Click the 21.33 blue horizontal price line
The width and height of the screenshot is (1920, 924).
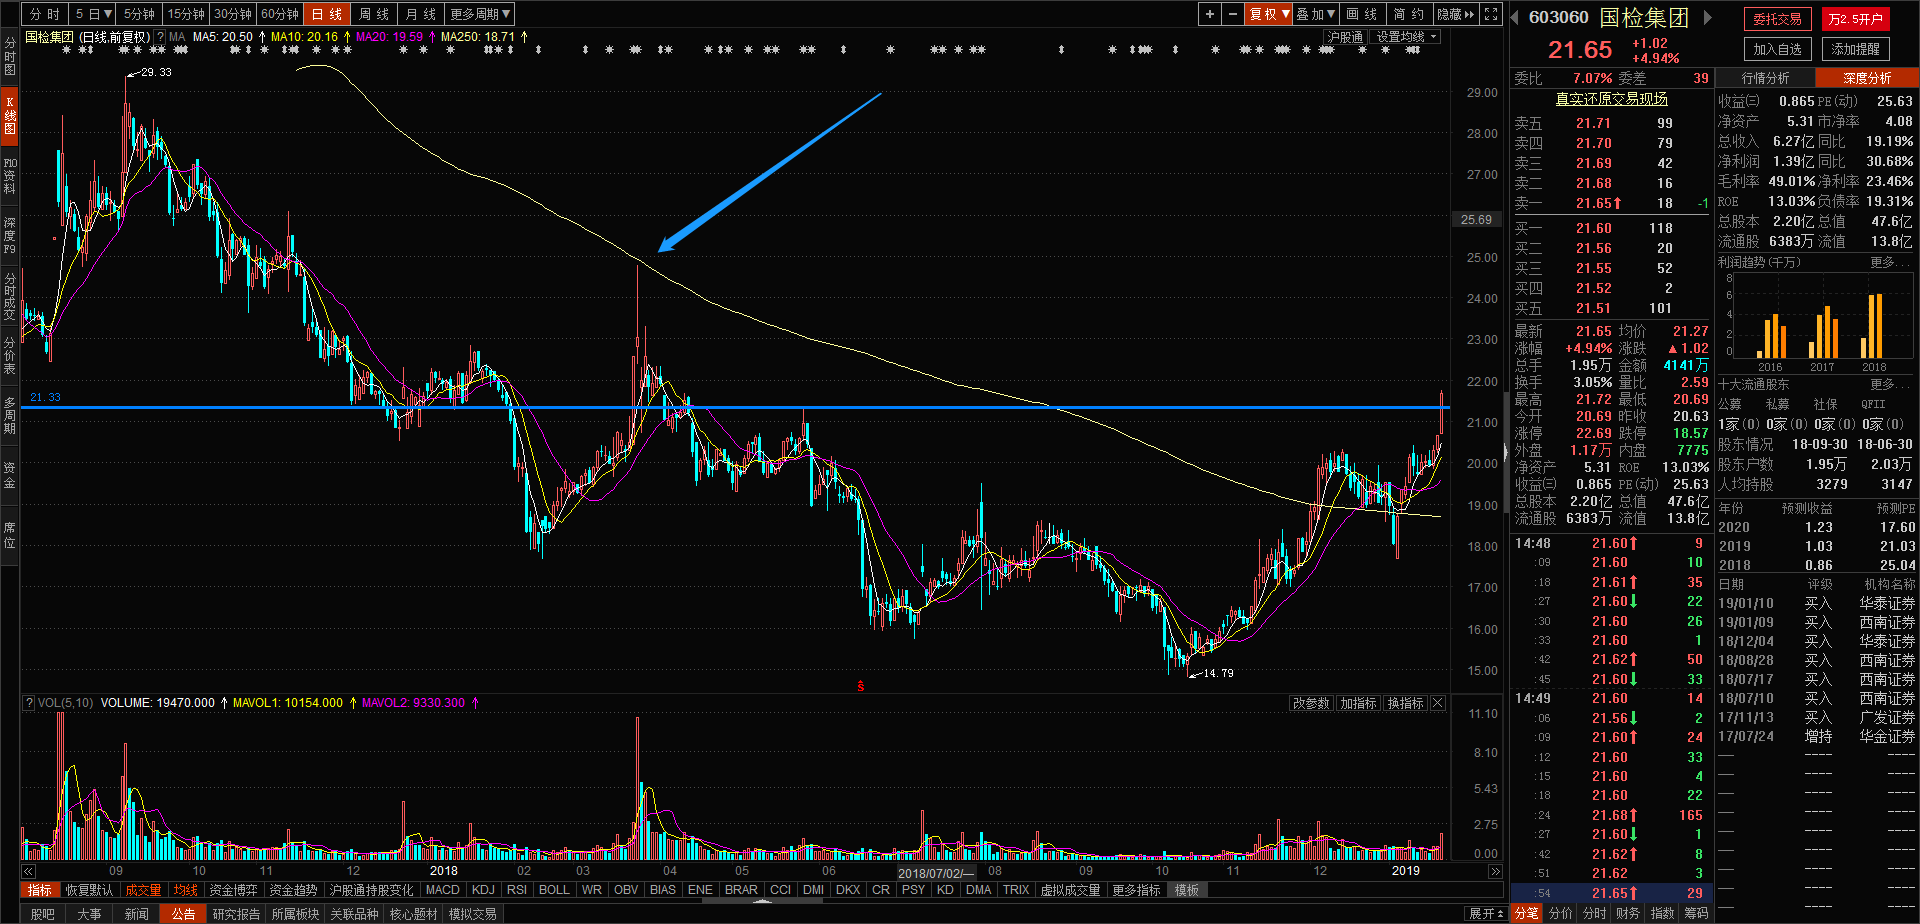click(x=735, y=407)
